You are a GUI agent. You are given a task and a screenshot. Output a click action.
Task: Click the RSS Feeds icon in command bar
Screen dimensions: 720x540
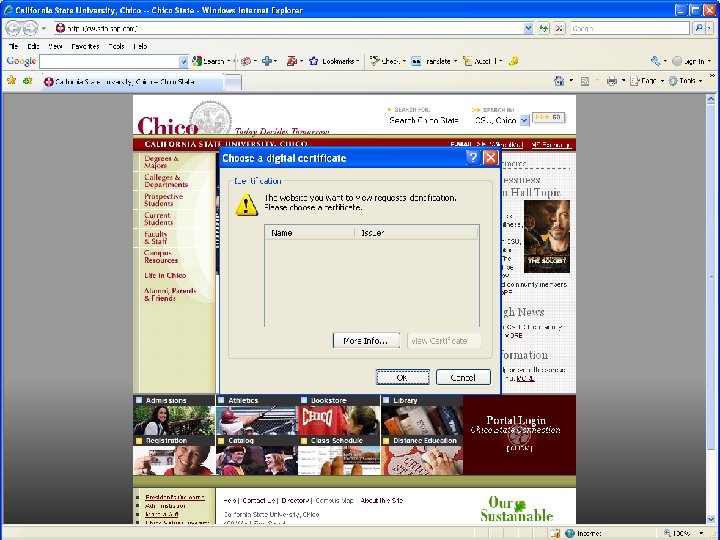[x=585, y=81]
